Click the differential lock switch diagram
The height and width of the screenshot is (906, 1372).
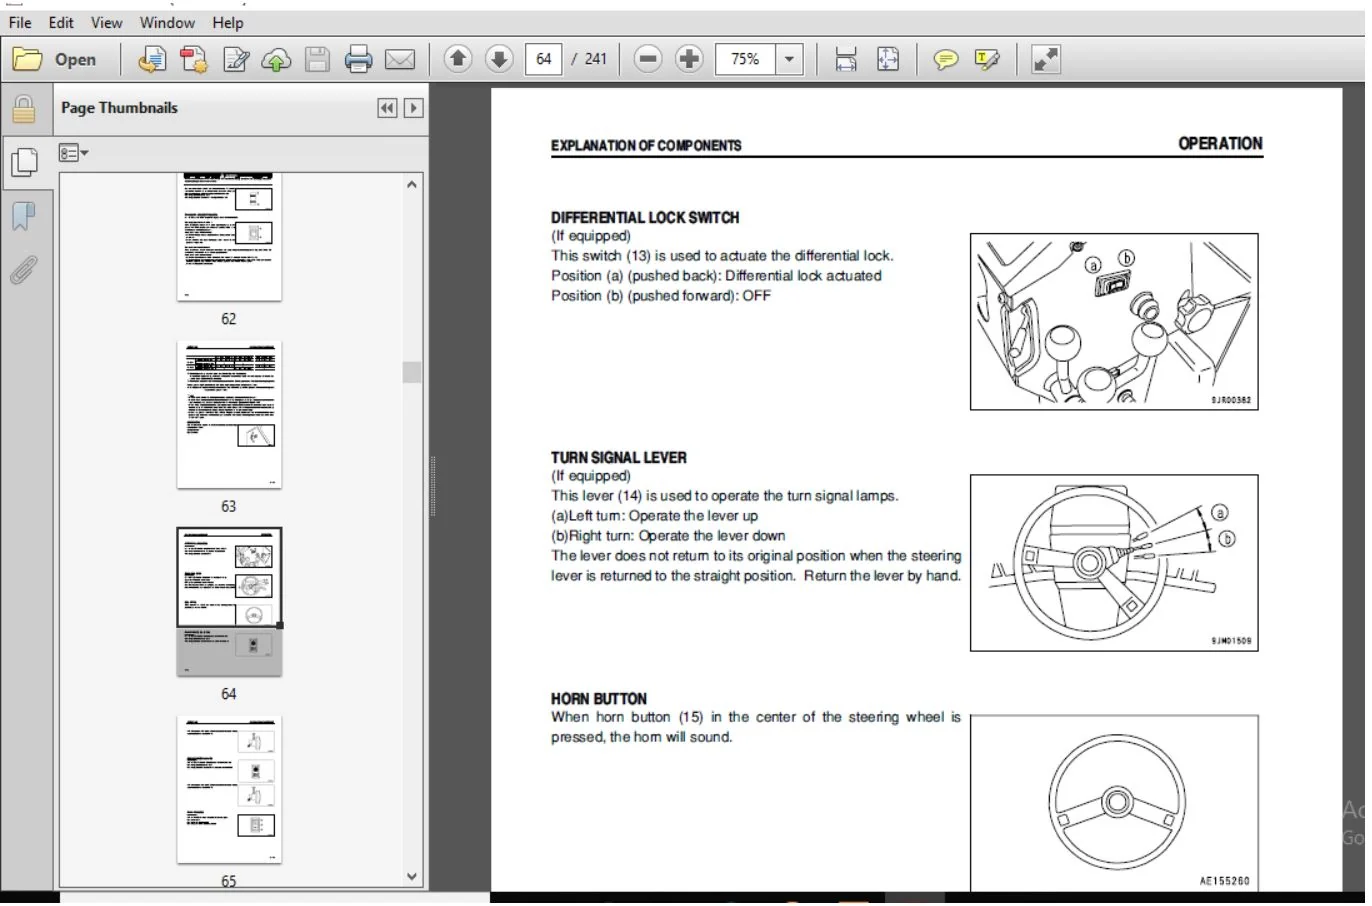(1114, 322)
